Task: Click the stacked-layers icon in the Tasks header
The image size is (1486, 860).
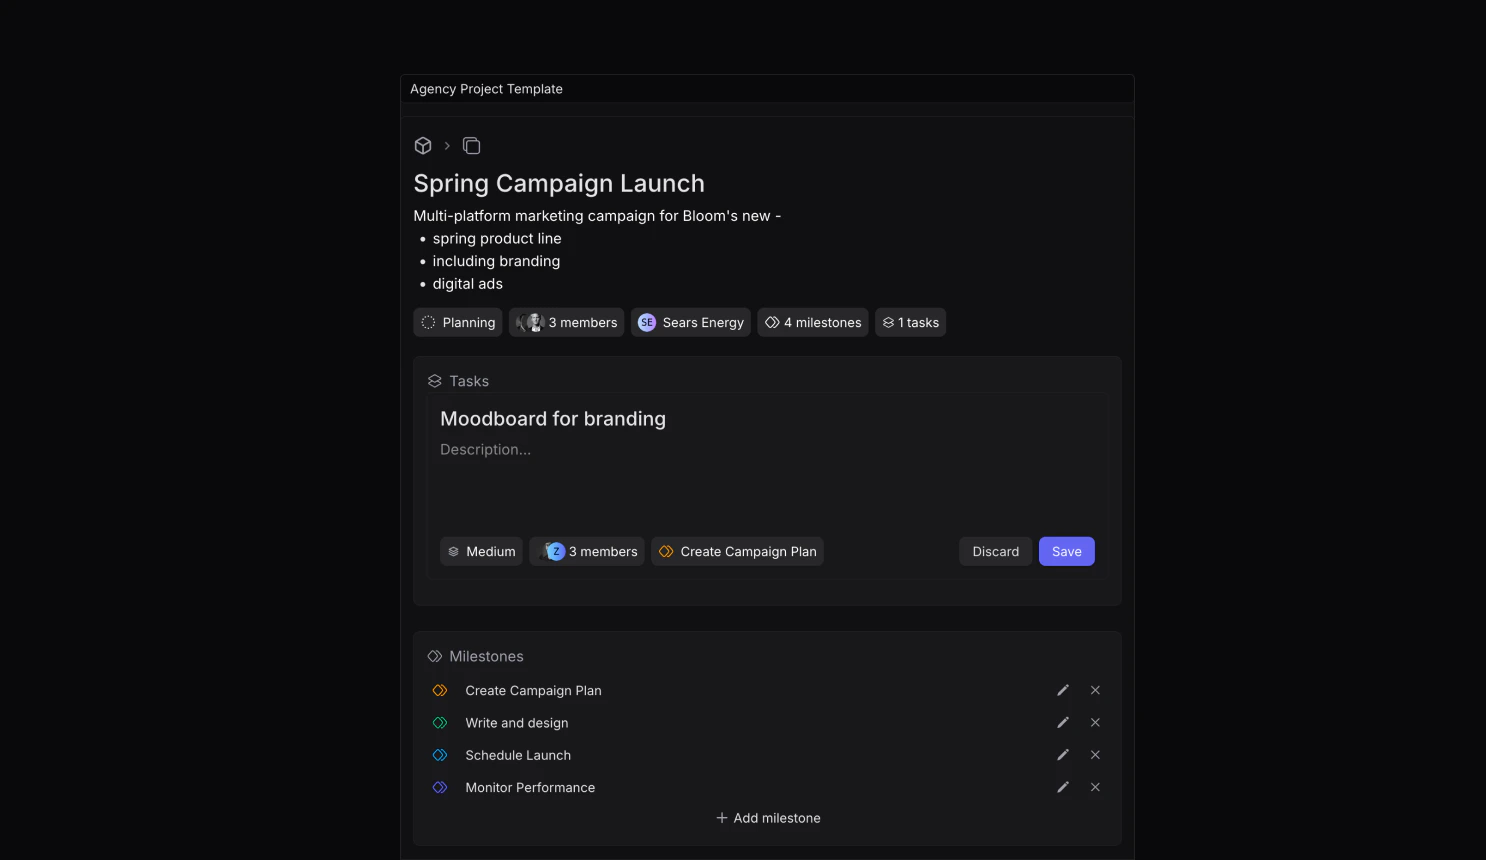Action: point(434,380)
